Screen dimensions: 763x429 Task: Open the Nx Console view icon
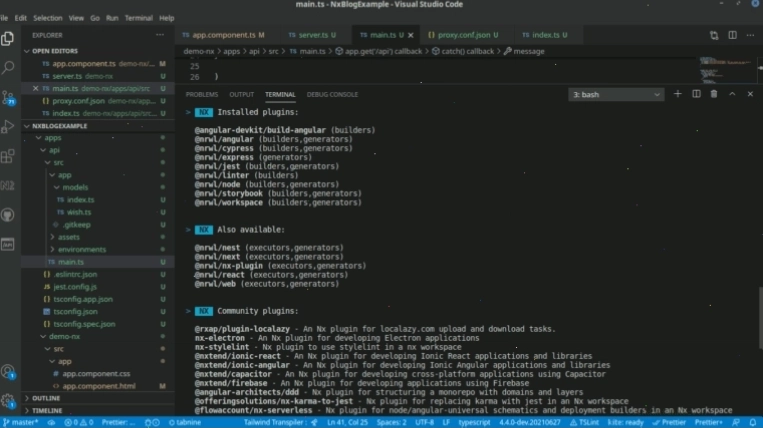[8, 185]
